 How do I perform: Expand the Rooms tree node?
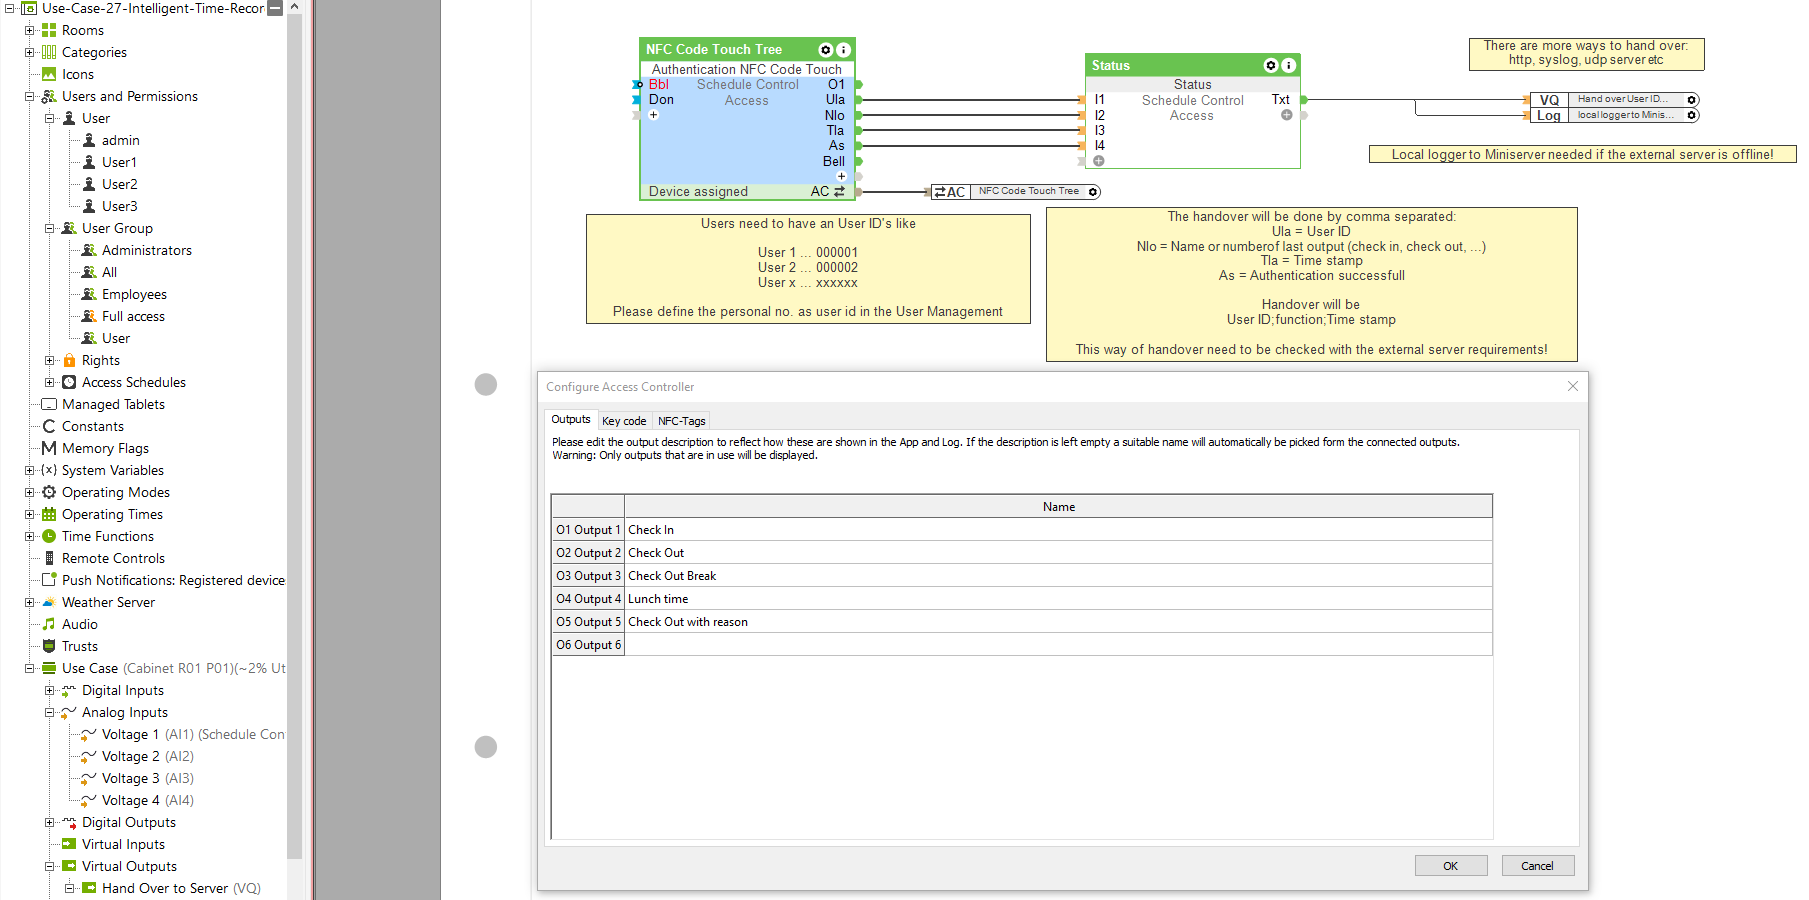(x=30, y=31)
